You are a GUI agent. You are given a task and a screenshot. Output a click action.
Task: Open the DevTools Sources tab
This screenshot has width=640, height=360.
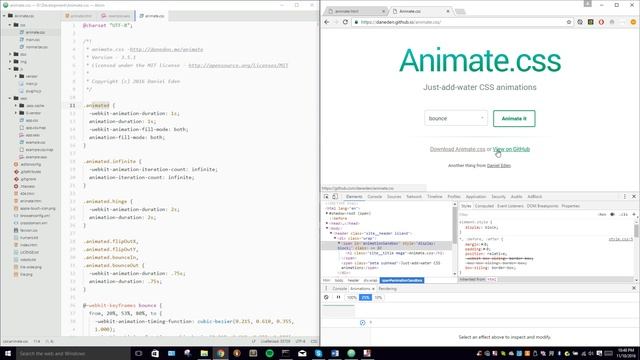(x=394, y=196)
